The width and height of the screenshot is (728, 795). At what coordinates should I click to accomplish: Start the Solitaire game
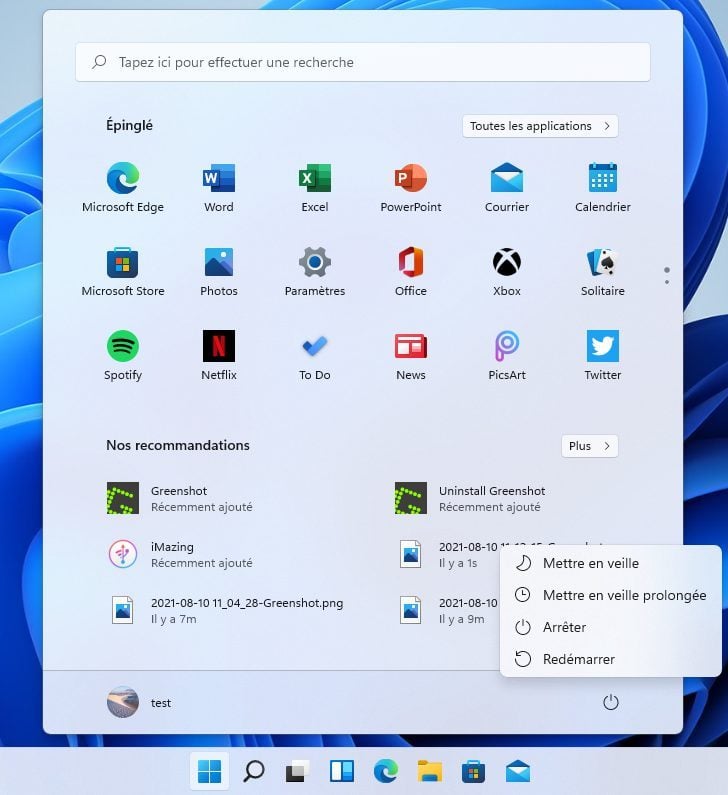pyautogui.click(x=603, y=271)
